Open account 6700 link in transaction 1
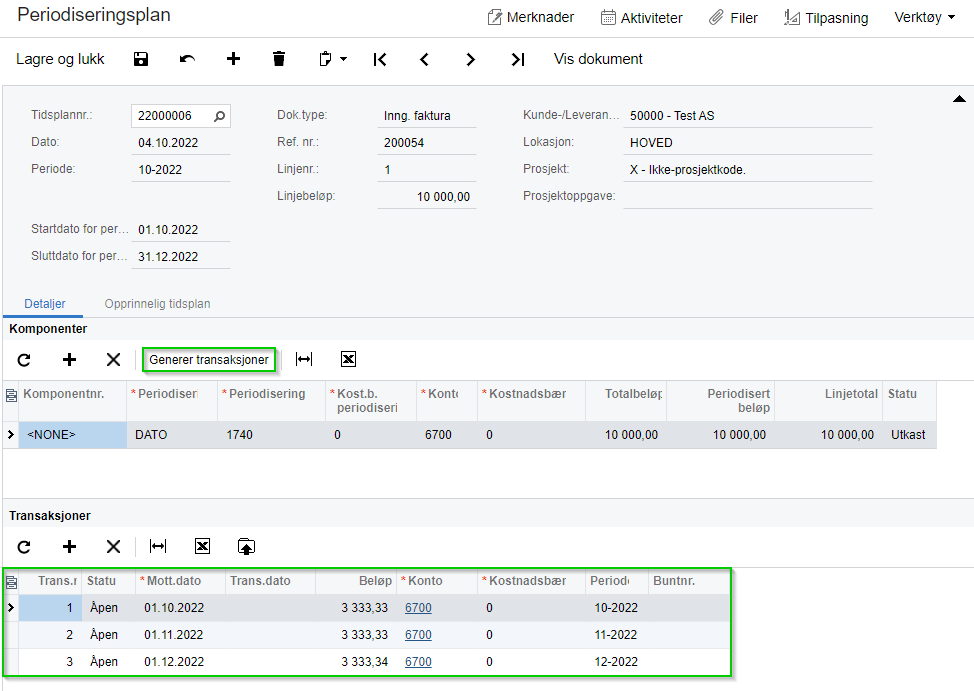The height and width of the screenshot is (691, 974). pyautogui.click(x=418, y=608)
